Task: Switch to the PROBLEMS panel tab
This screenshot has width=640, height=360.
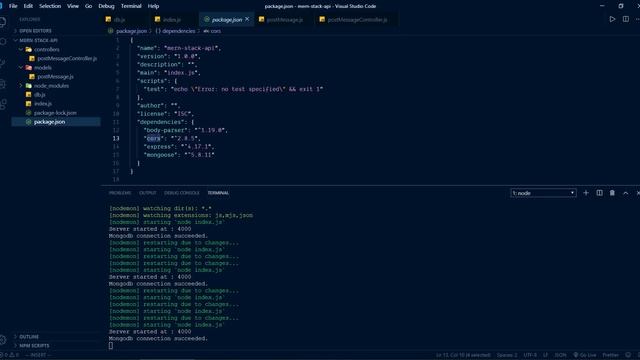Action: 120,193
